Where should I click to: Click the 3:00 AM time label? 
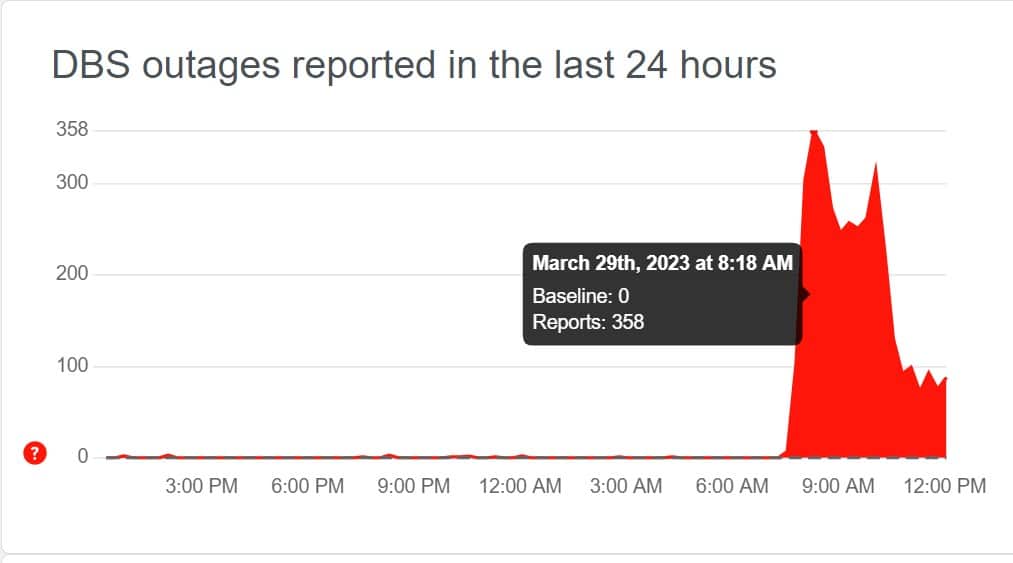point(626,486)
